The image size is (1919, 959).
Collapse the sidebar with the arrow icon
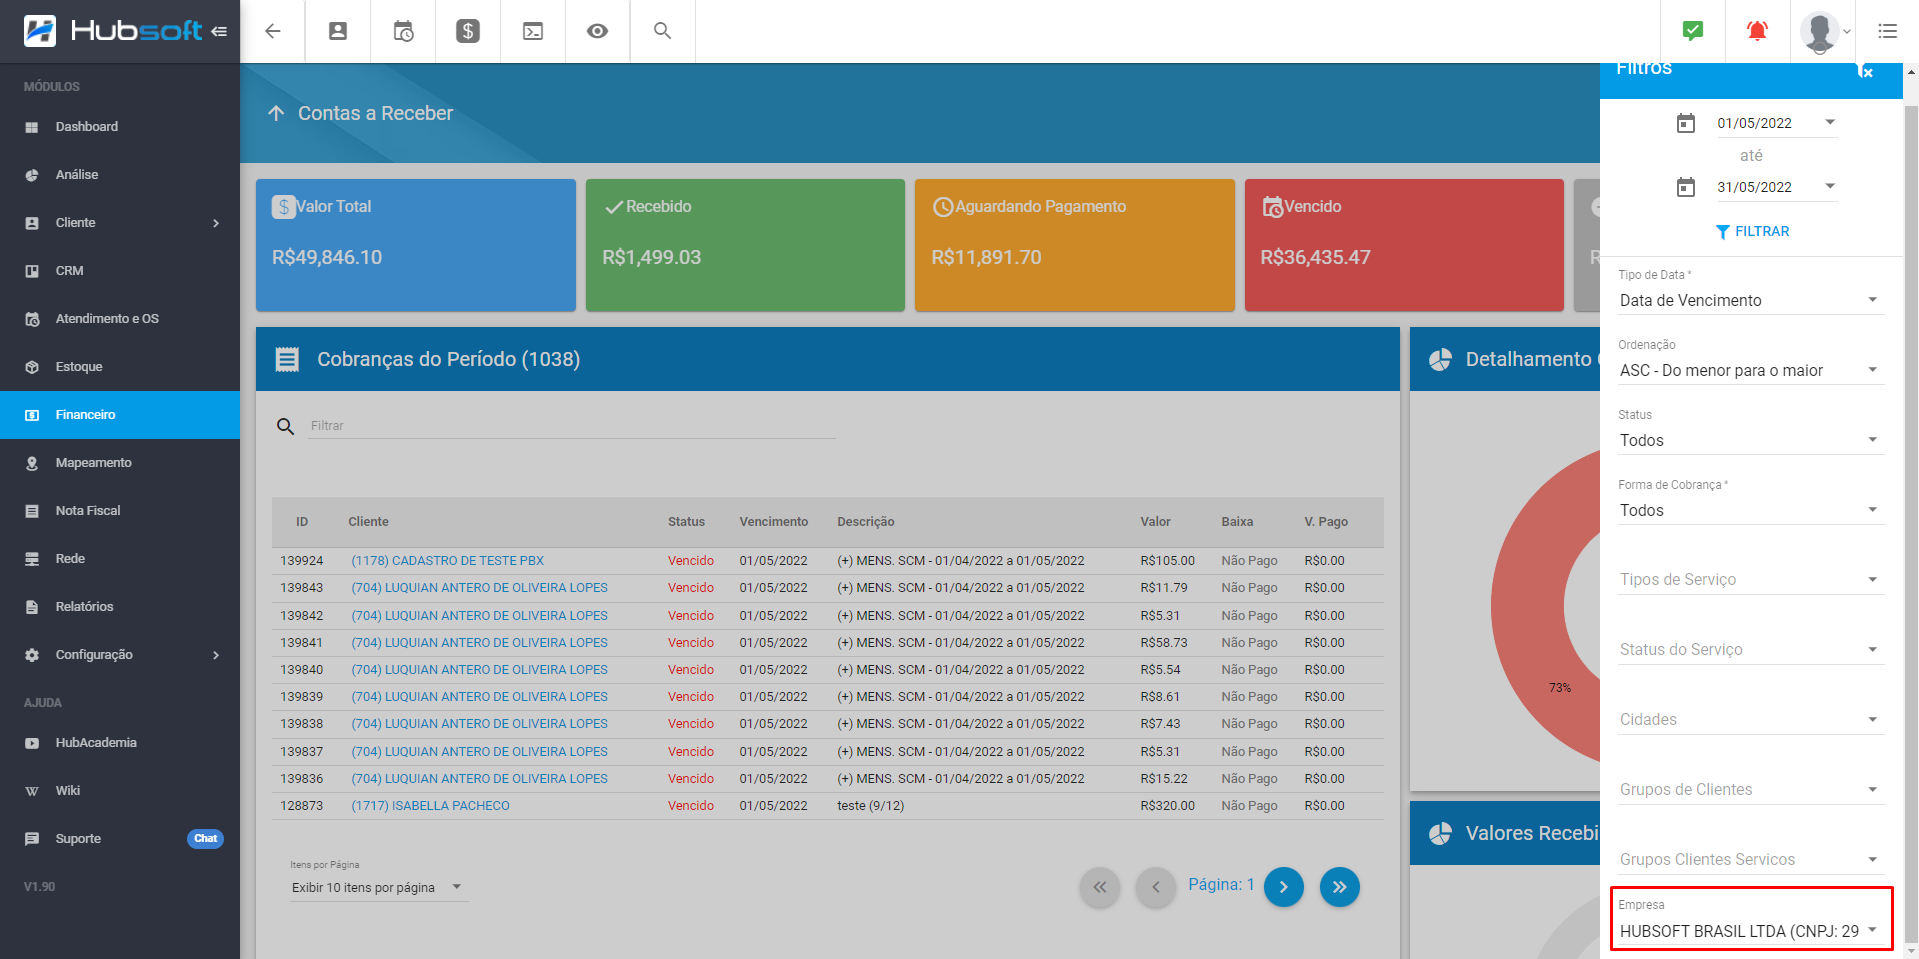coord(219,32)
